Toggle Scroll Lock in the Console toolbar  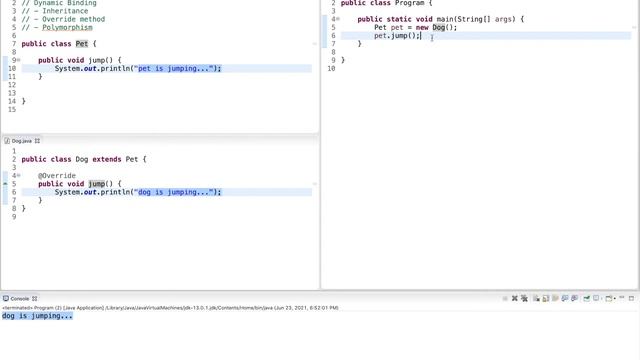tap(546, 298)
